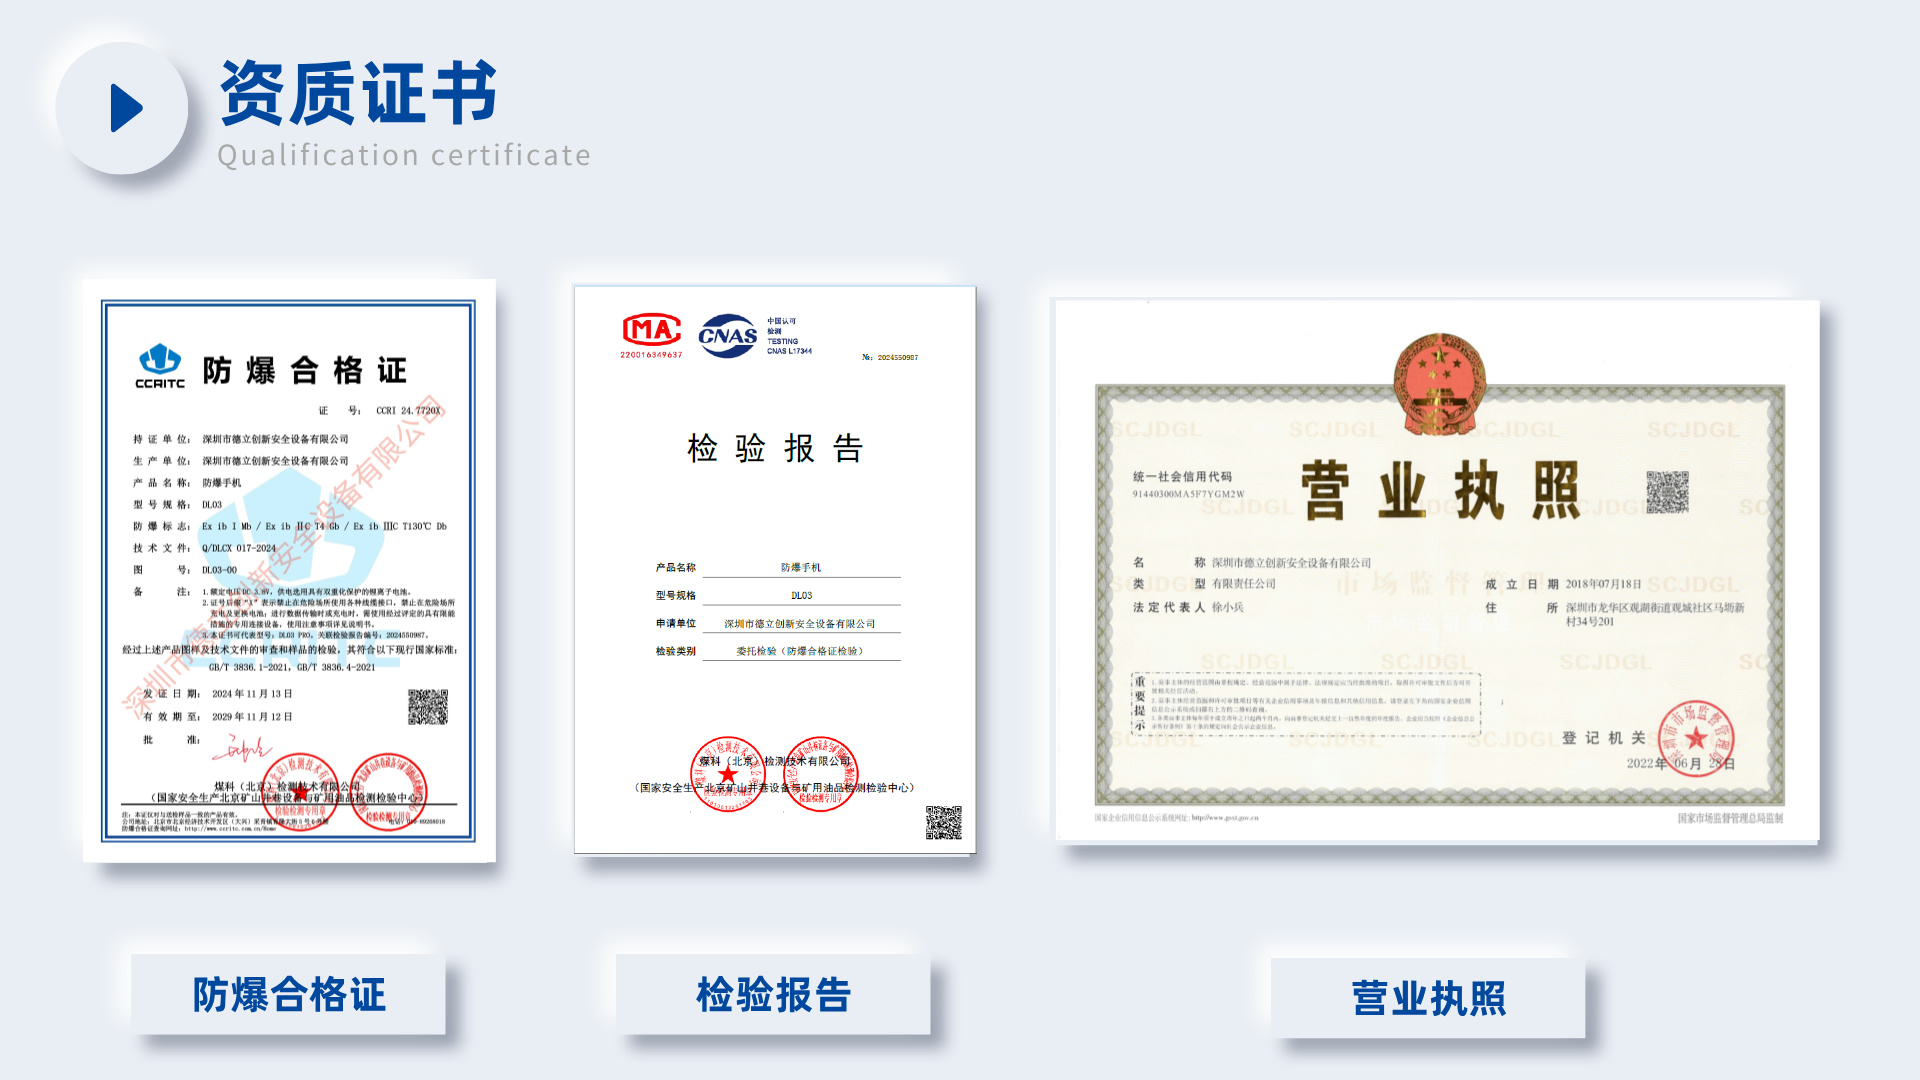Click the 资质证书 heading text
The height and width of the screenshot is (1080, 1920).
pos(358,93)
